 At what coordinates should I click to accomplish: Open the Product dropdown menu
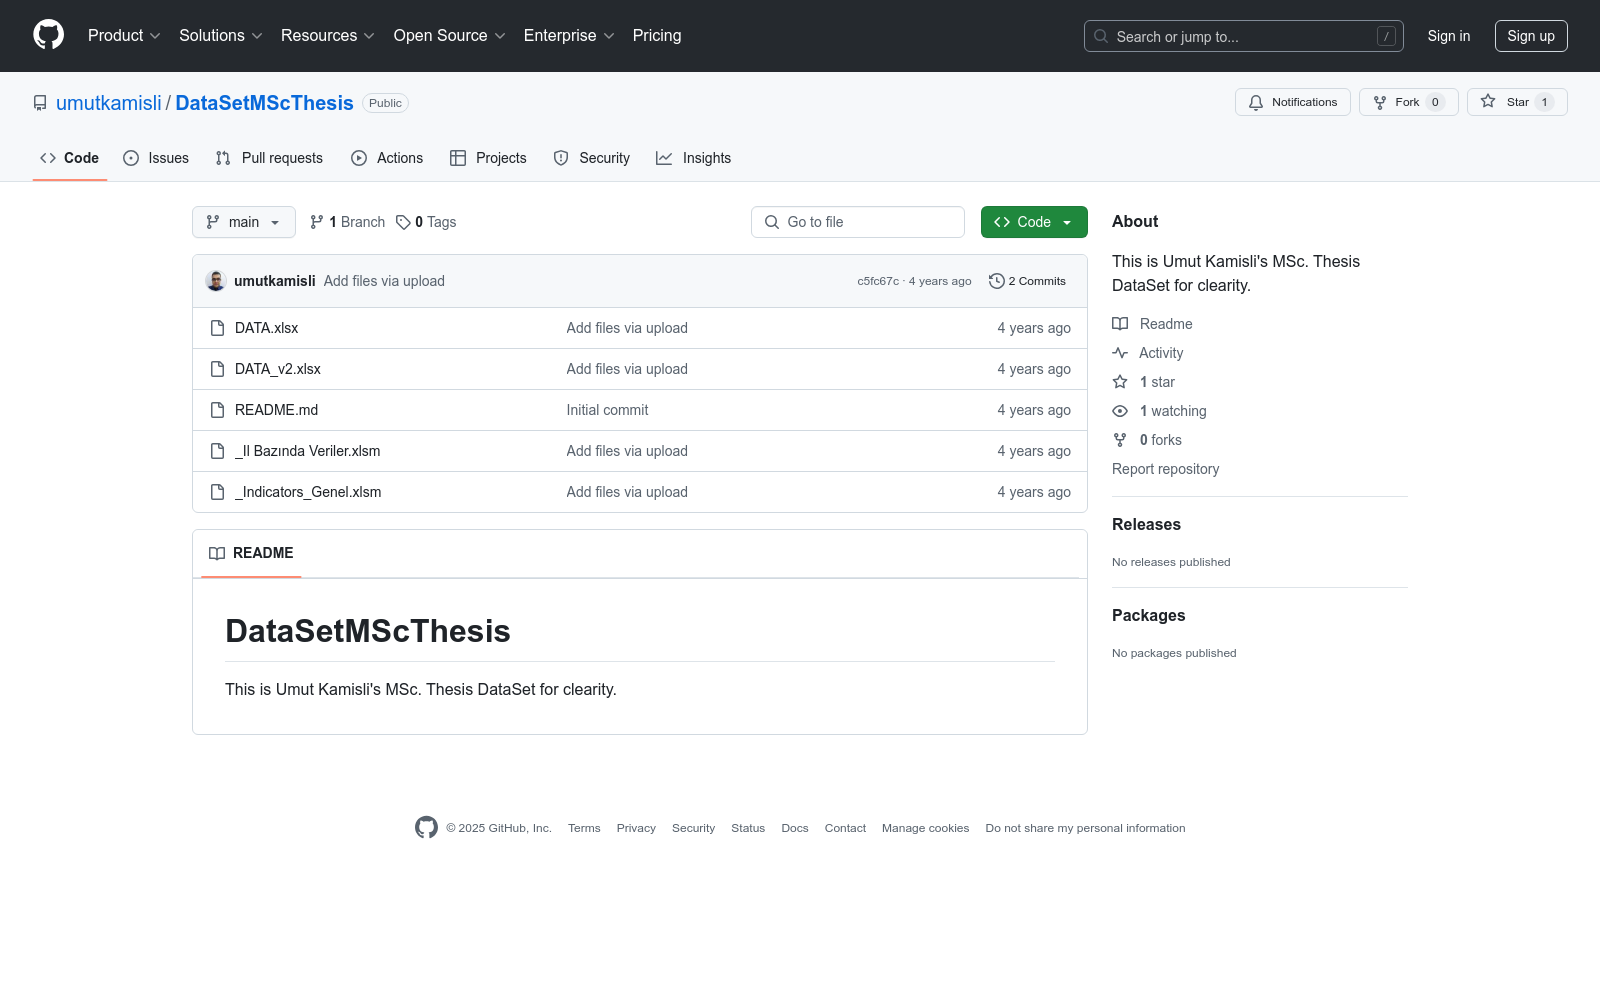124,36
